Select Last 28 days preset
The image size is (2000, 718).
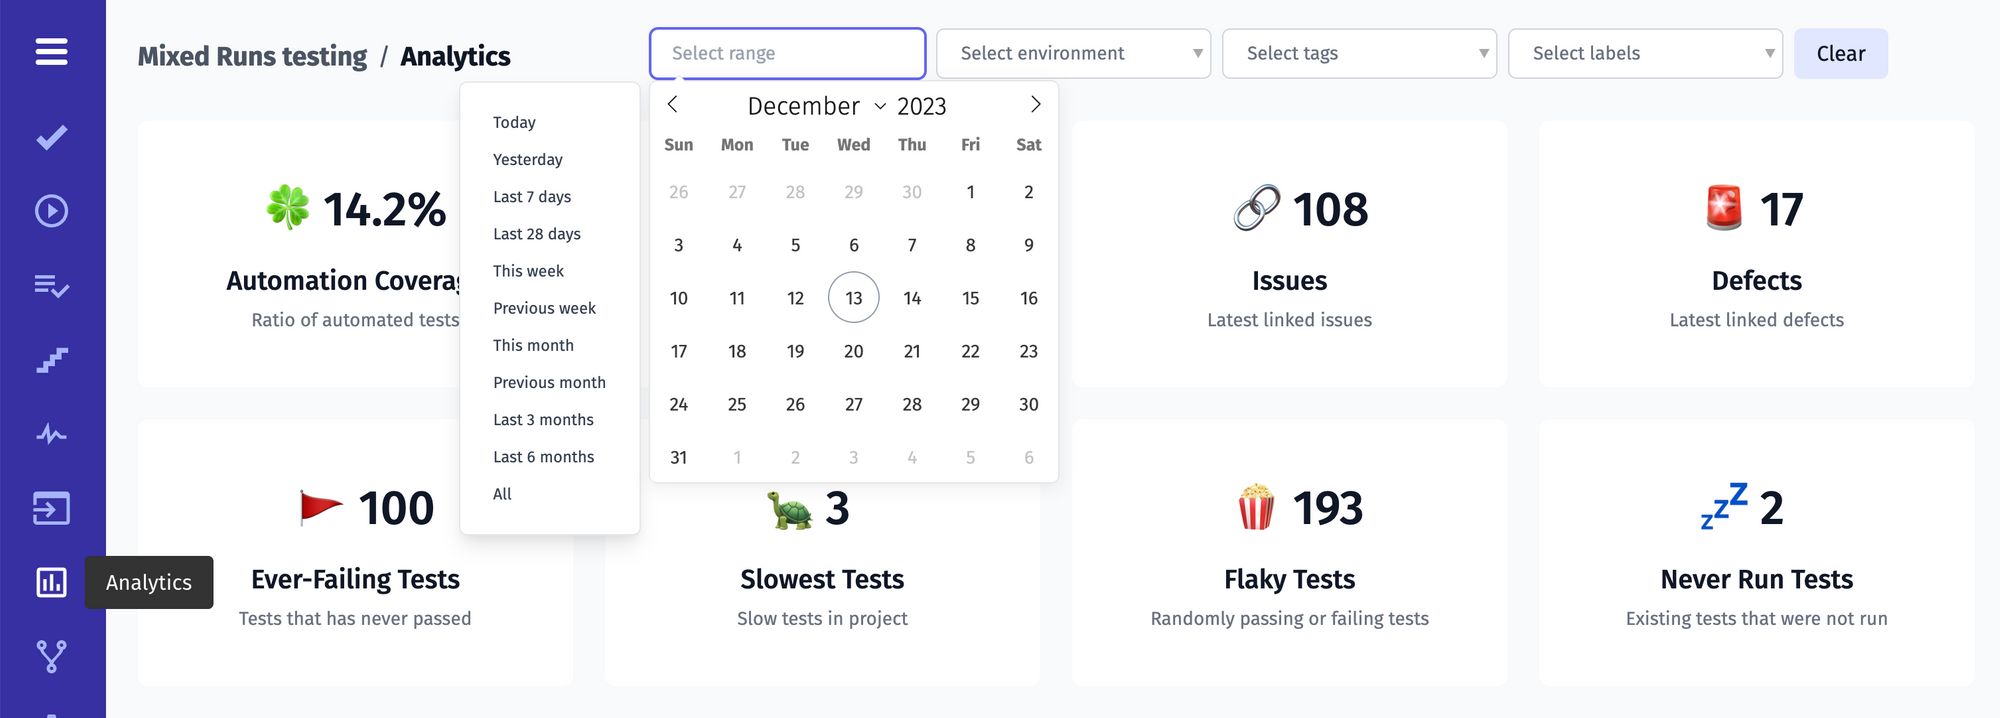click(x=537, y=234)
